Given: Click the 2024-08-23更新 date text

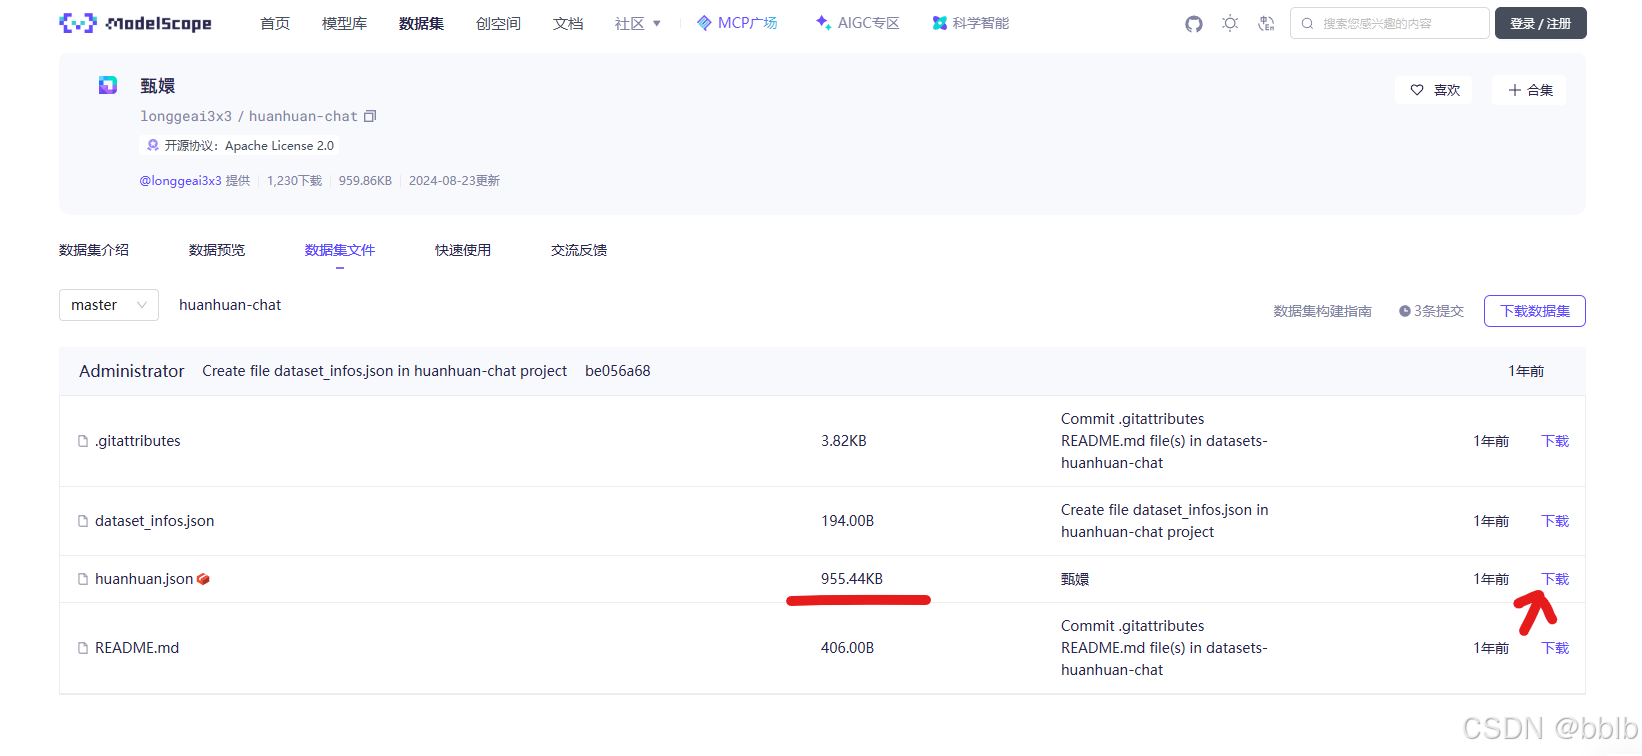Looking at the screenshot, I should coord(454,181).
